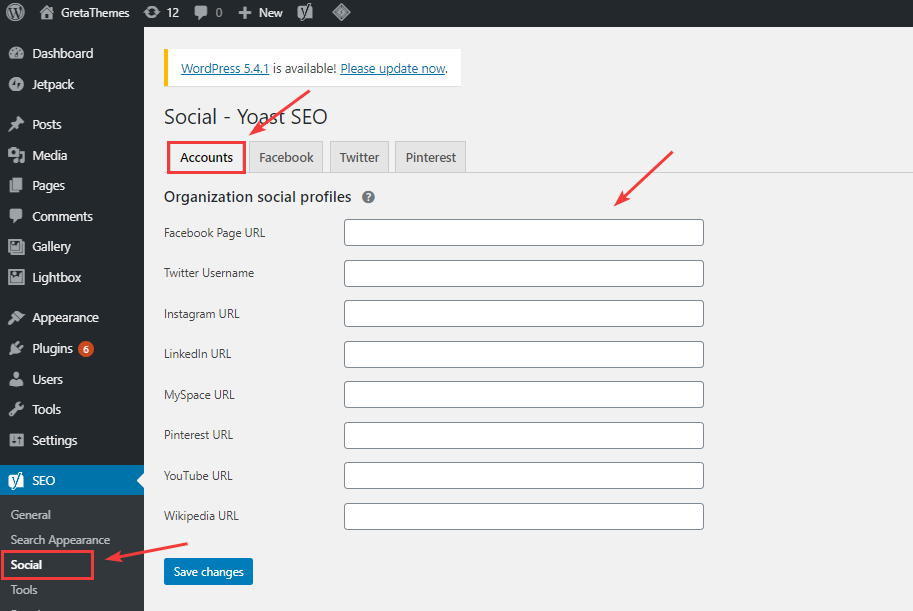
Task: Open the Dashboard menu item
Action: coord(63,54)
